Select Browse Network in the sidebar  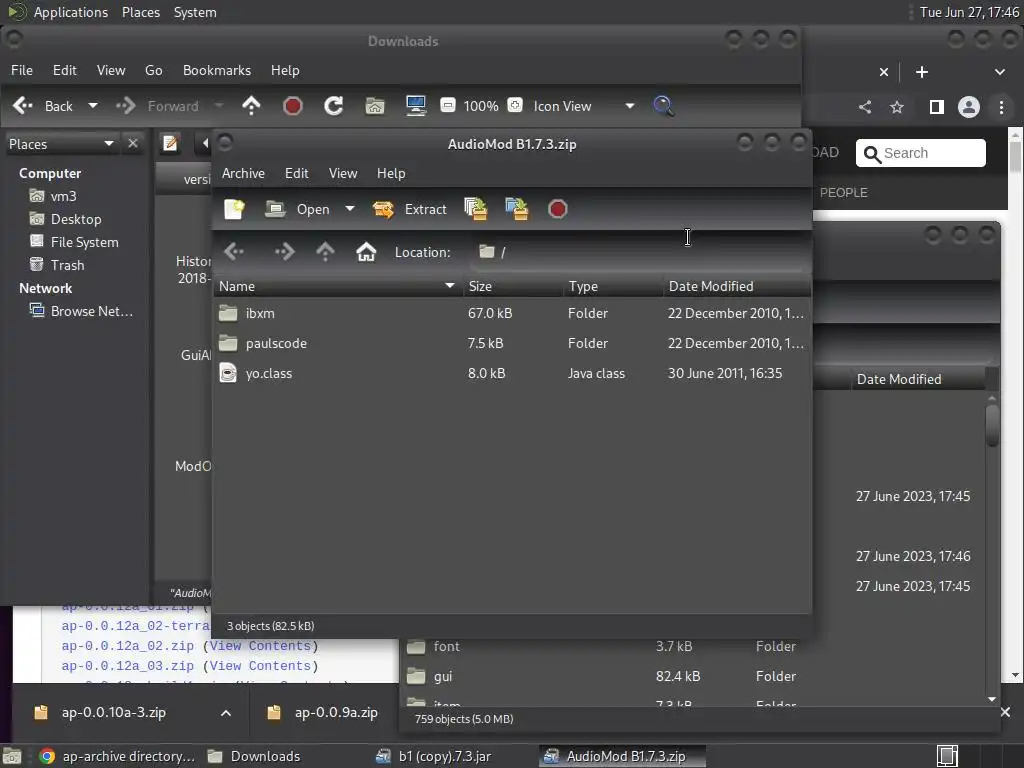[x=81, y=312]
